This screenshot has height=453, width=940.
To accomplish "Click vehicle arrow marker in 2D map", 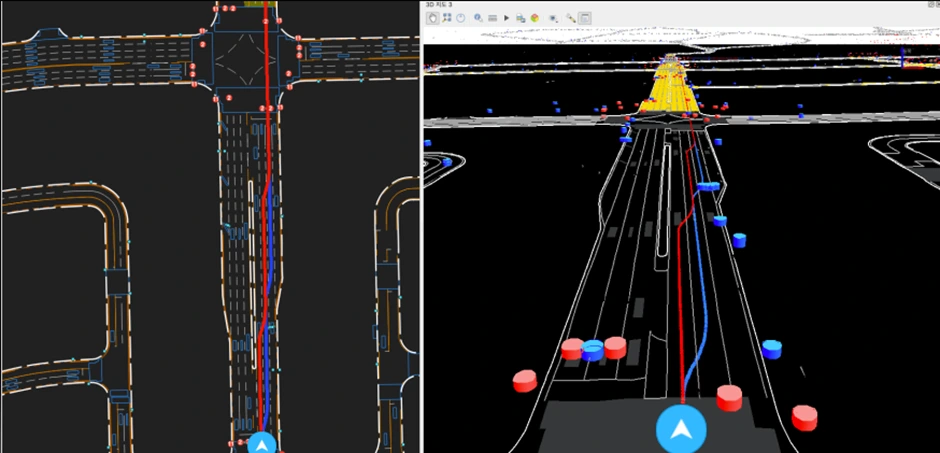I will pos(262,444).
